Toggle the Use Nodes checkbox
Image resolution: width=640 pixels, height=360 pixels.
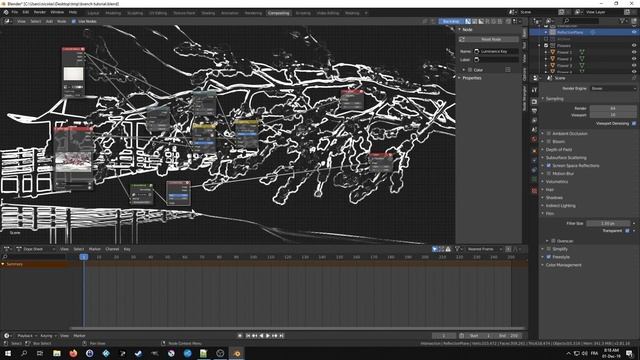(73, 21)
